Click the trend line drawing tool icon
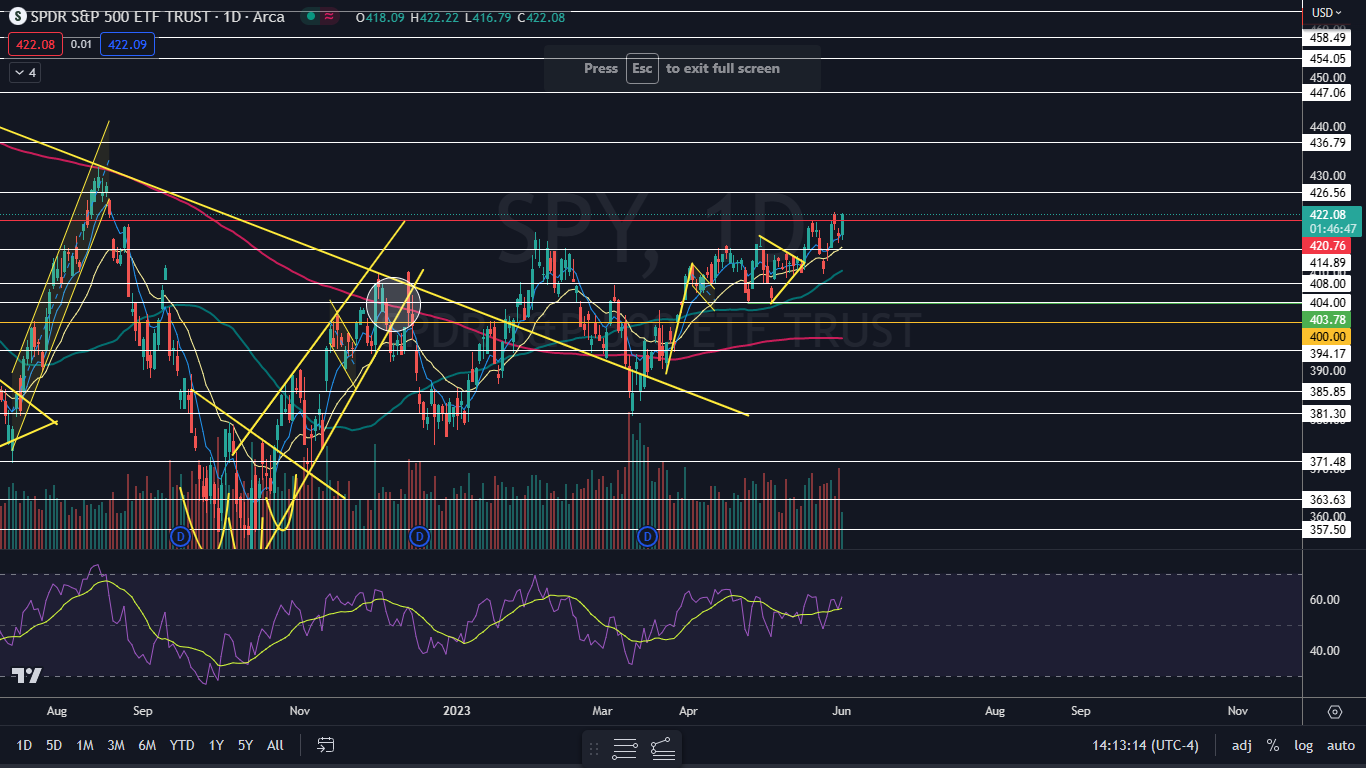 662,748
